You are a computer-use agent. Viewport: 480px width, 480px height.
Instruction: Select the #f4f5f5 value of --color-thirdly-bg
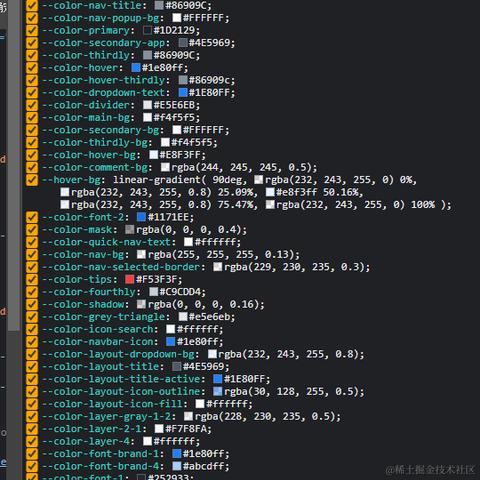click(x=192, y=143)
